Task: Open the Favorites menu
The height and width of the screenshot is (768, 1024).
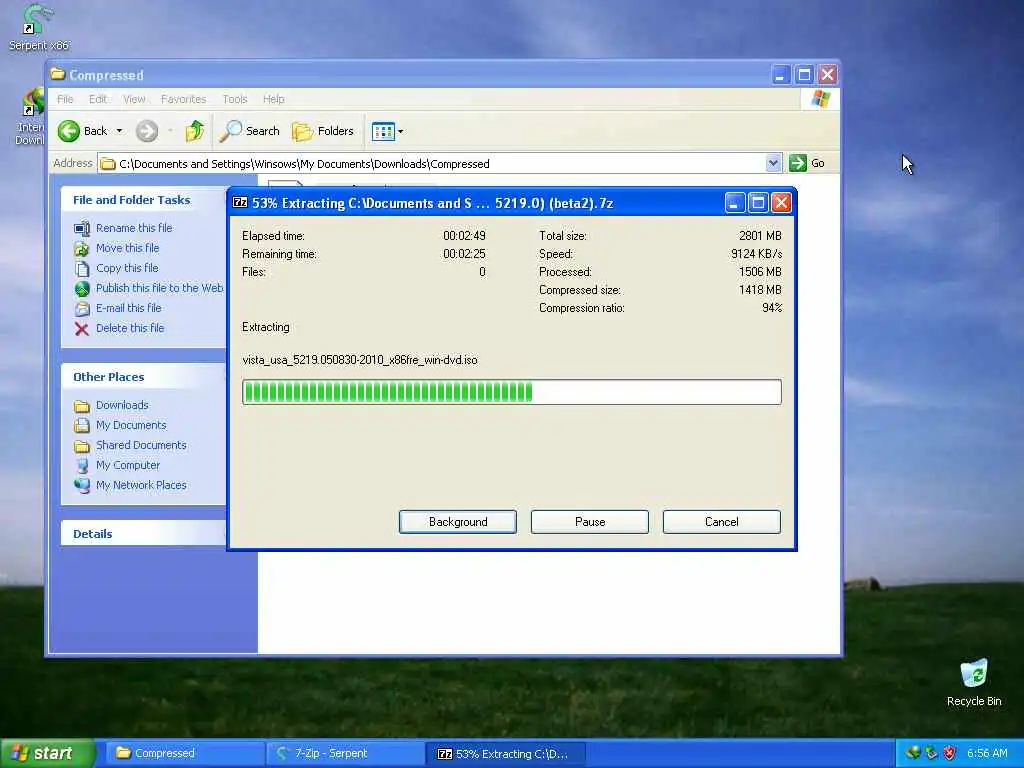Action: (x=184, y=99)
